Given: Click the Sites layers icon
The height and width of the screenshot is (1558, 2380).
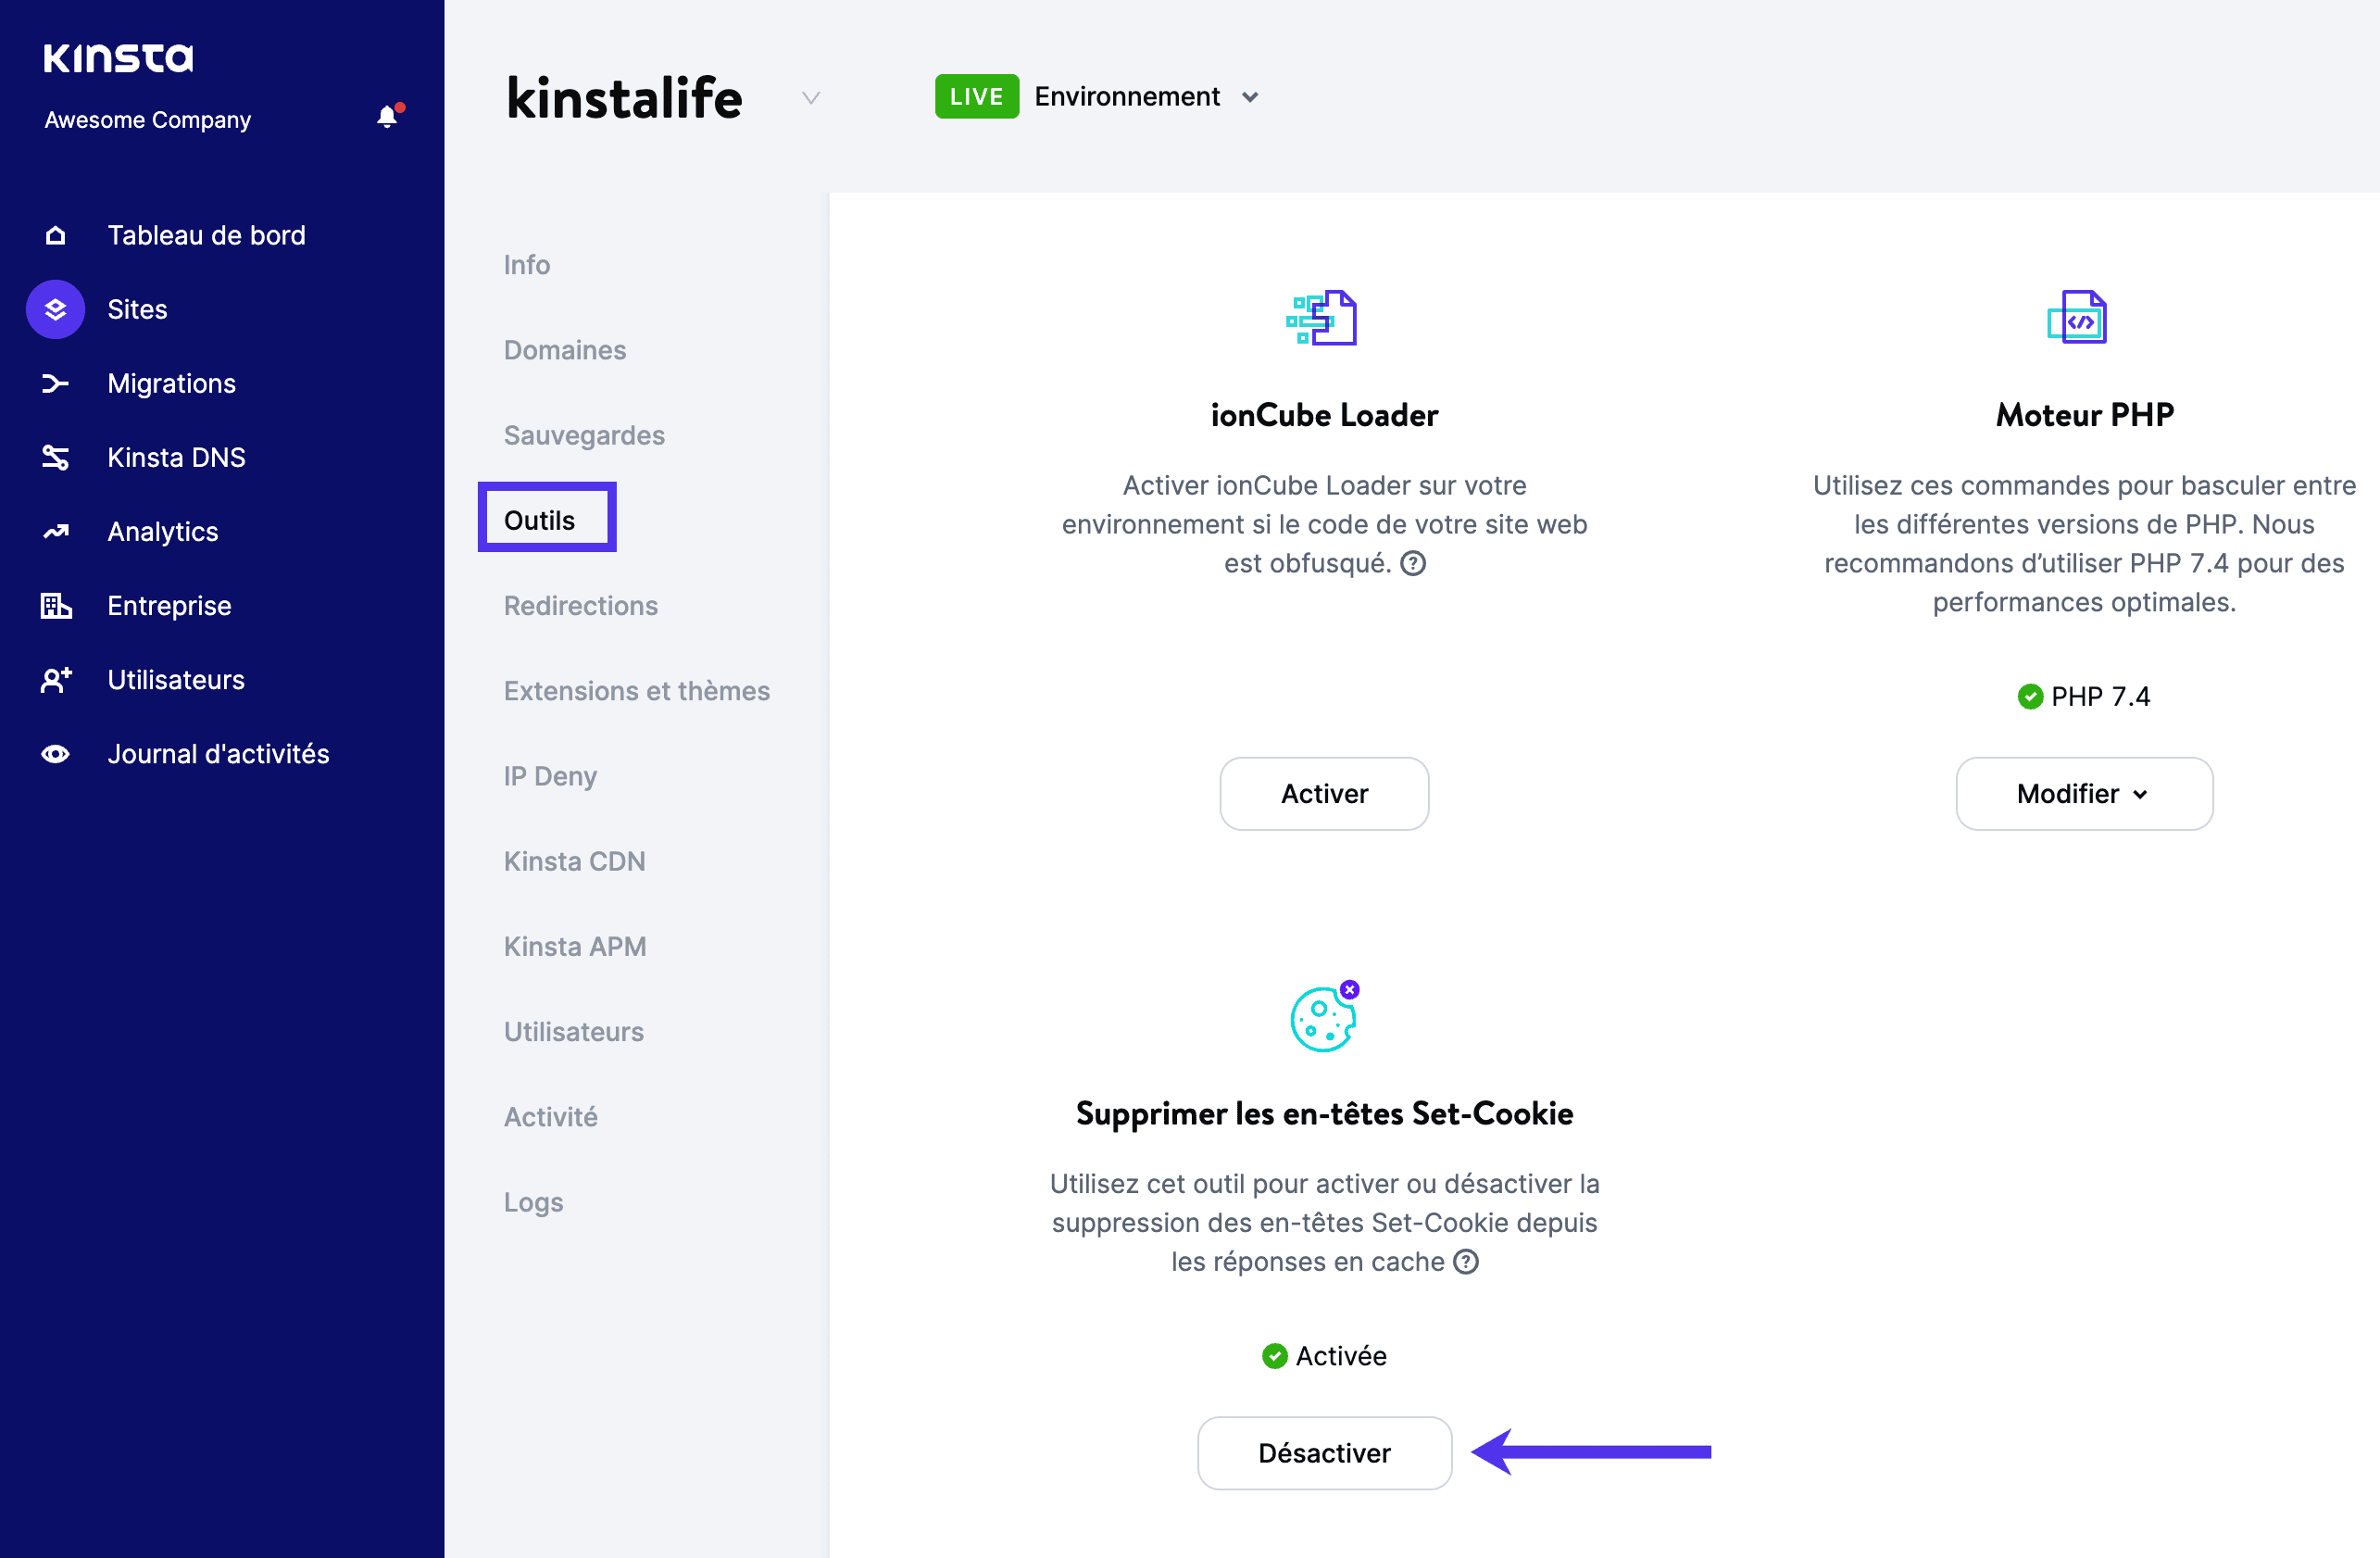Looking at the screenshot, I should coord(56,309).
